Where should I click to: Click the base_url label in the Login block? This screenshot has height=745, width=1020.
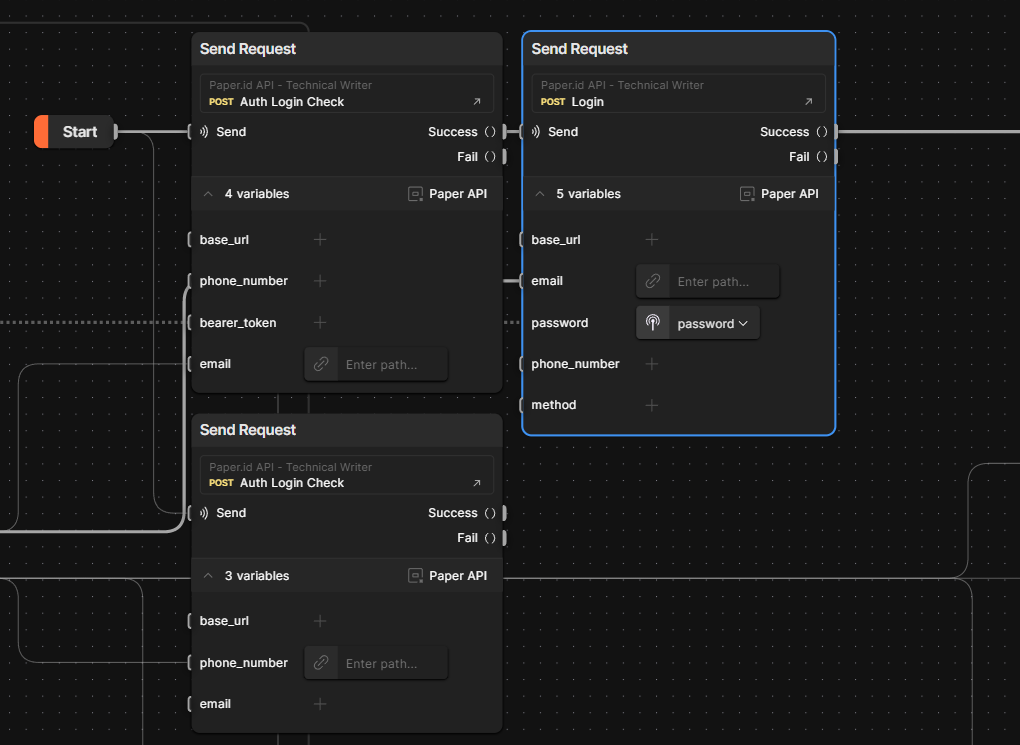(x=556, y=239)
